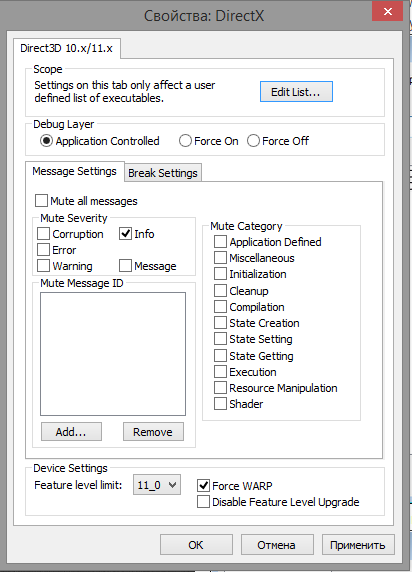Open the Edit List button
Image resolution: width=412 pixels, height=572 pixels.
coord(296,92)
